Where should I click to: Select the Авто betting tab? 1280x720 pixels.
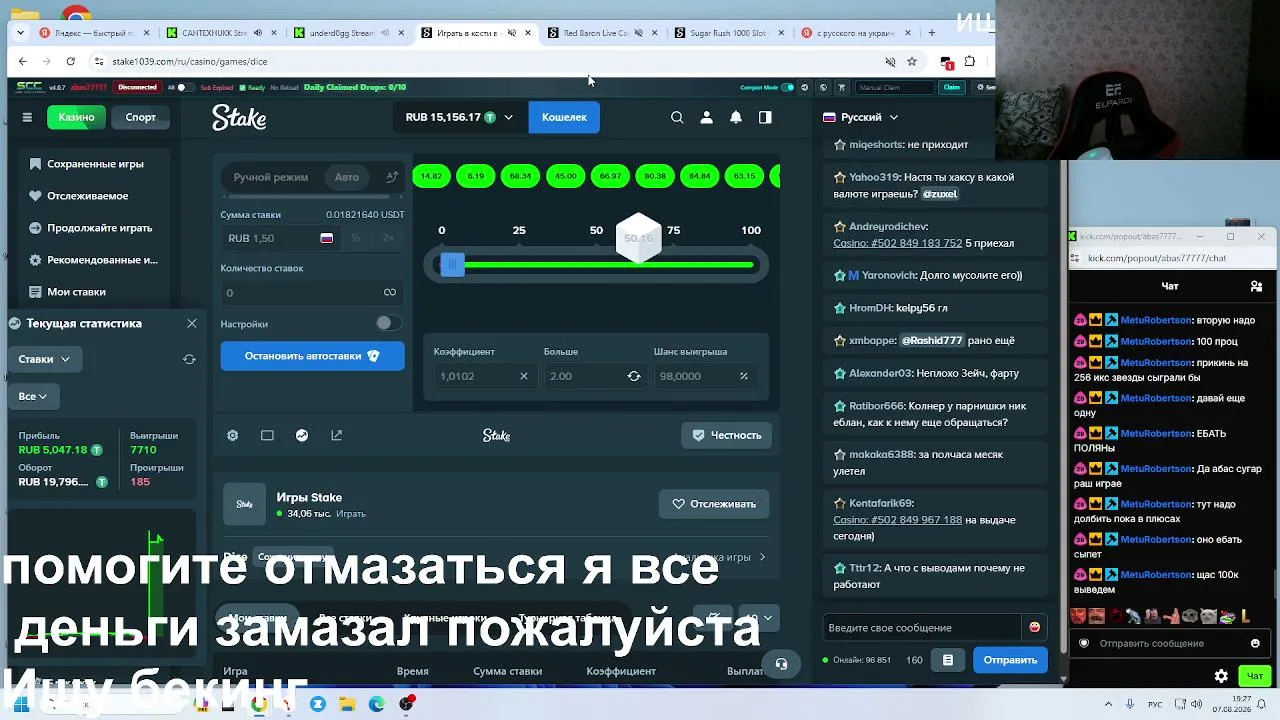coord(347,177)
